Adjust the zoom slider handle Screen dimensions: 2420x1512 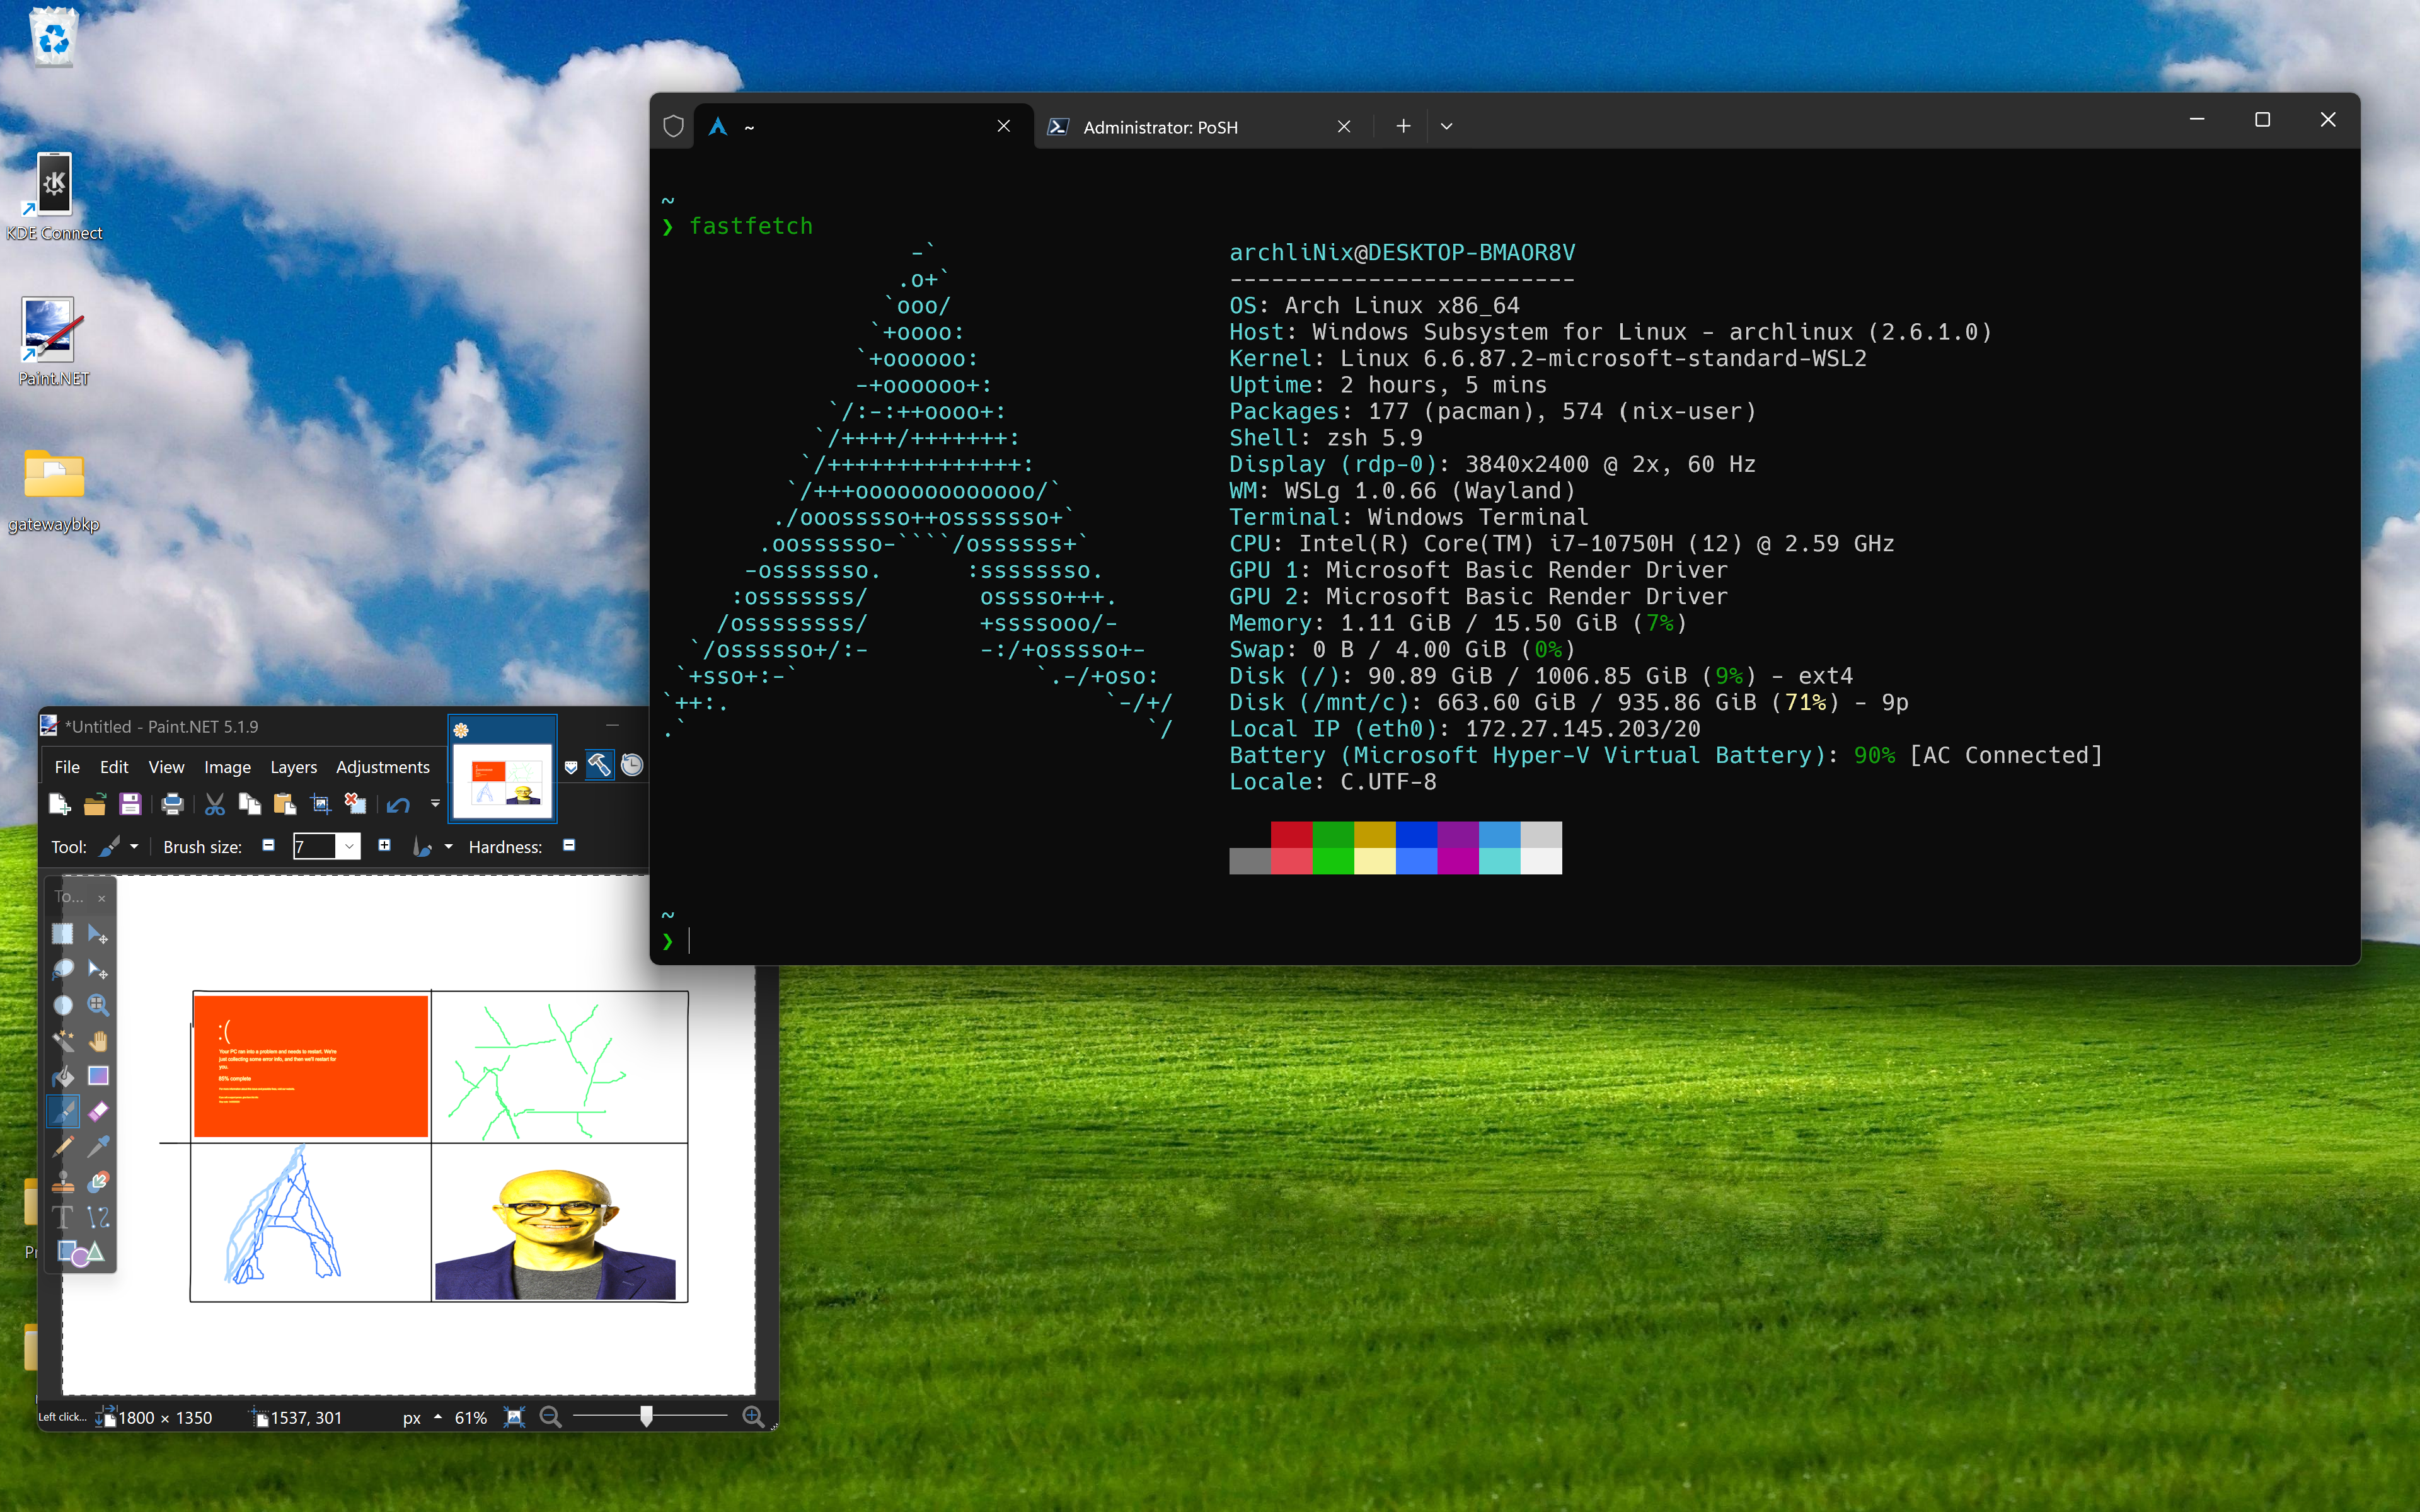click(x=647, y=1417)
